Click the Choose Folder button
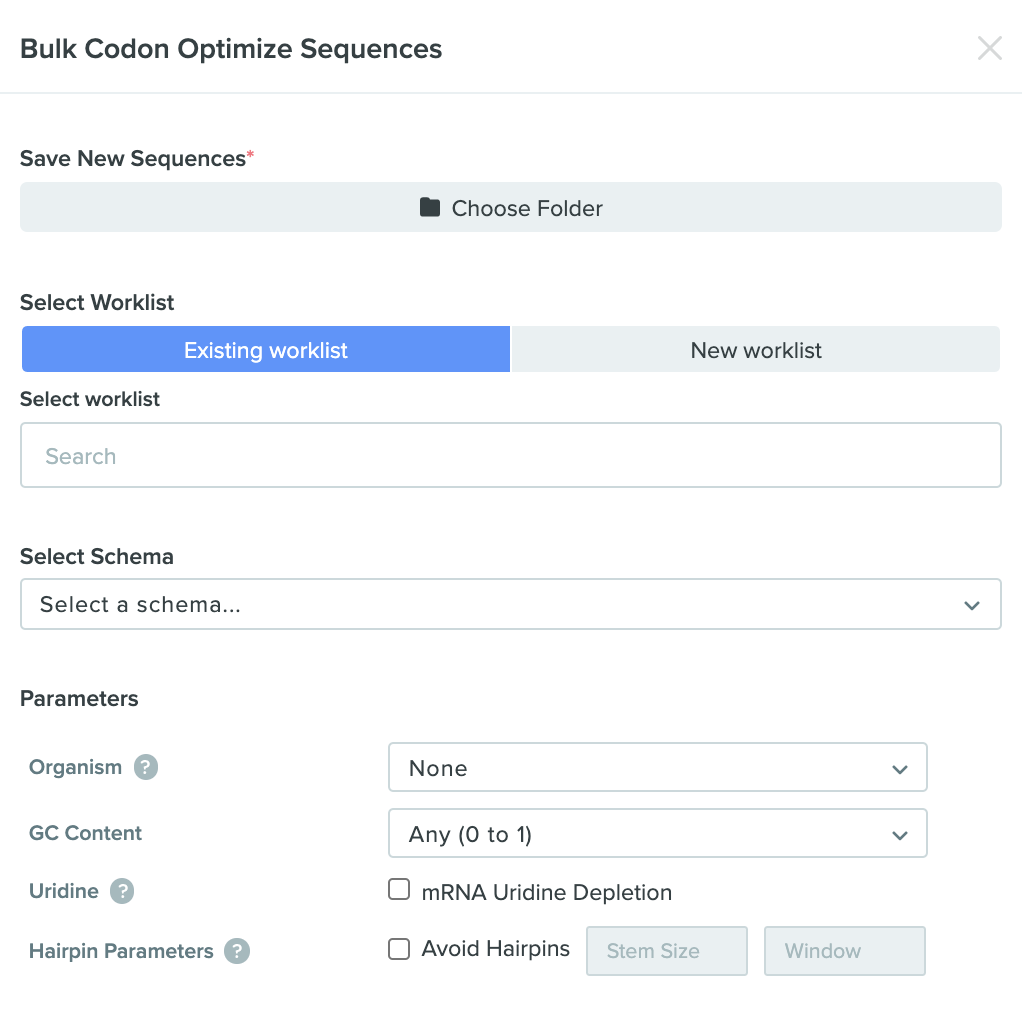 511,208
